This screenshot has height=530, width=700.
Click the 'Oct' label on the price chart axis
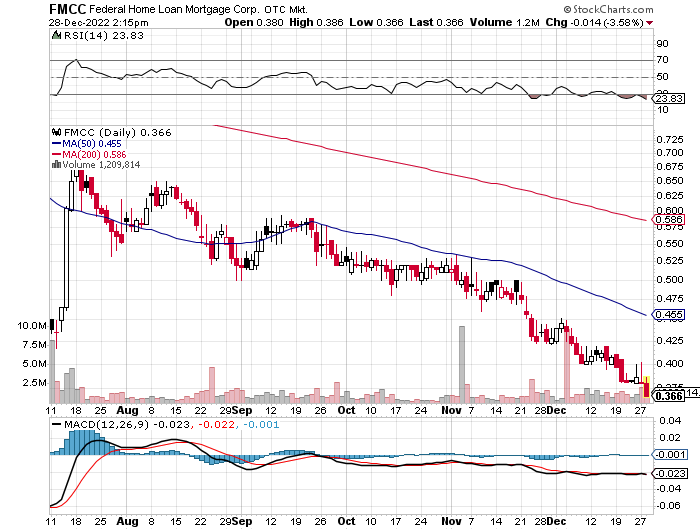click(346, 410)
